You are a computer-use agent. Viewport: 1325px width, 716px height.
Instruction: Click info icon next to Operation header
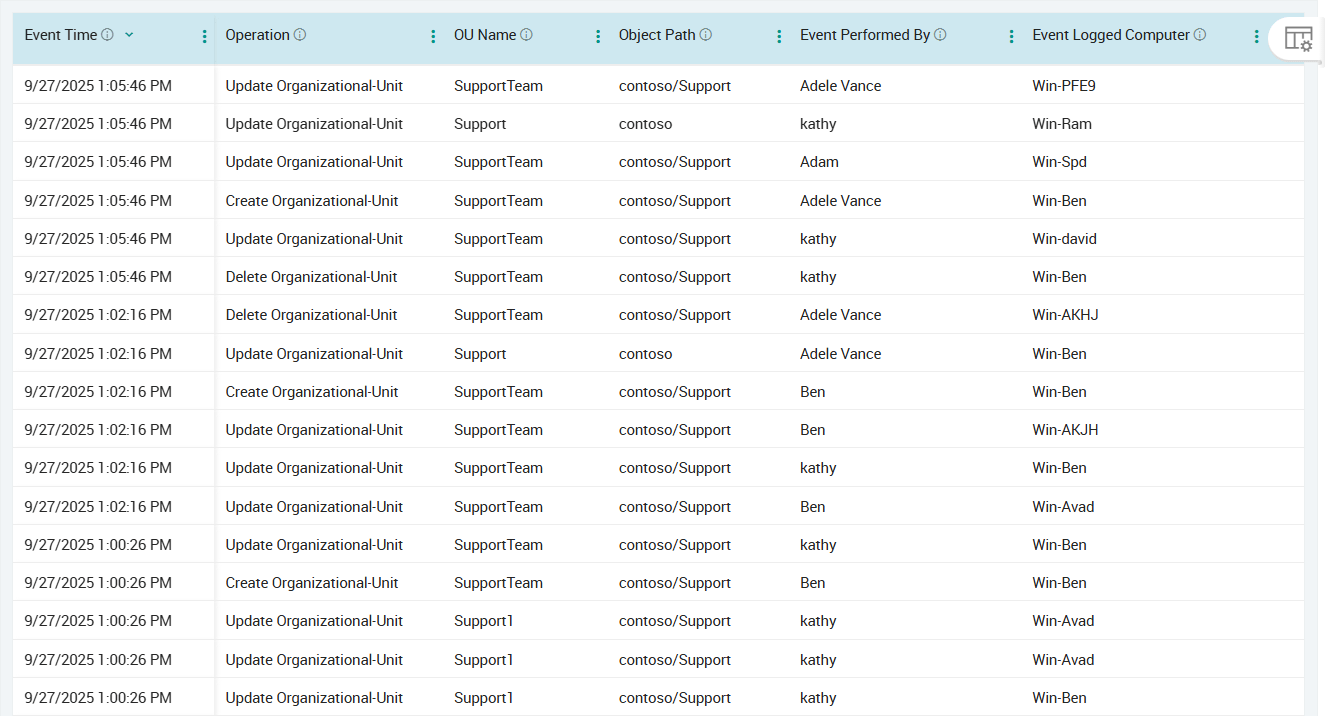300,35
